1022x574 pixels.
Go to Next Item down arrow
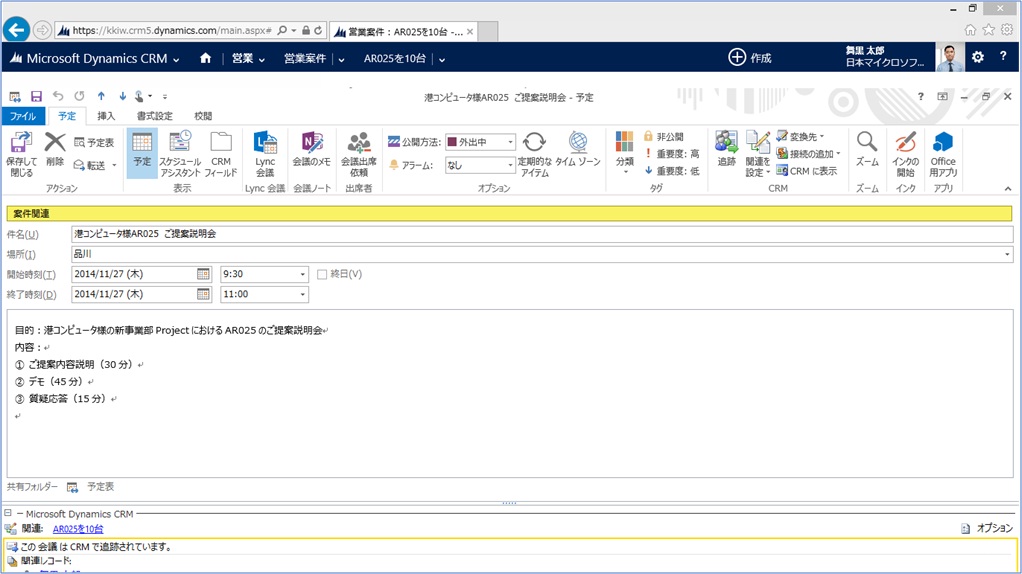122,96
